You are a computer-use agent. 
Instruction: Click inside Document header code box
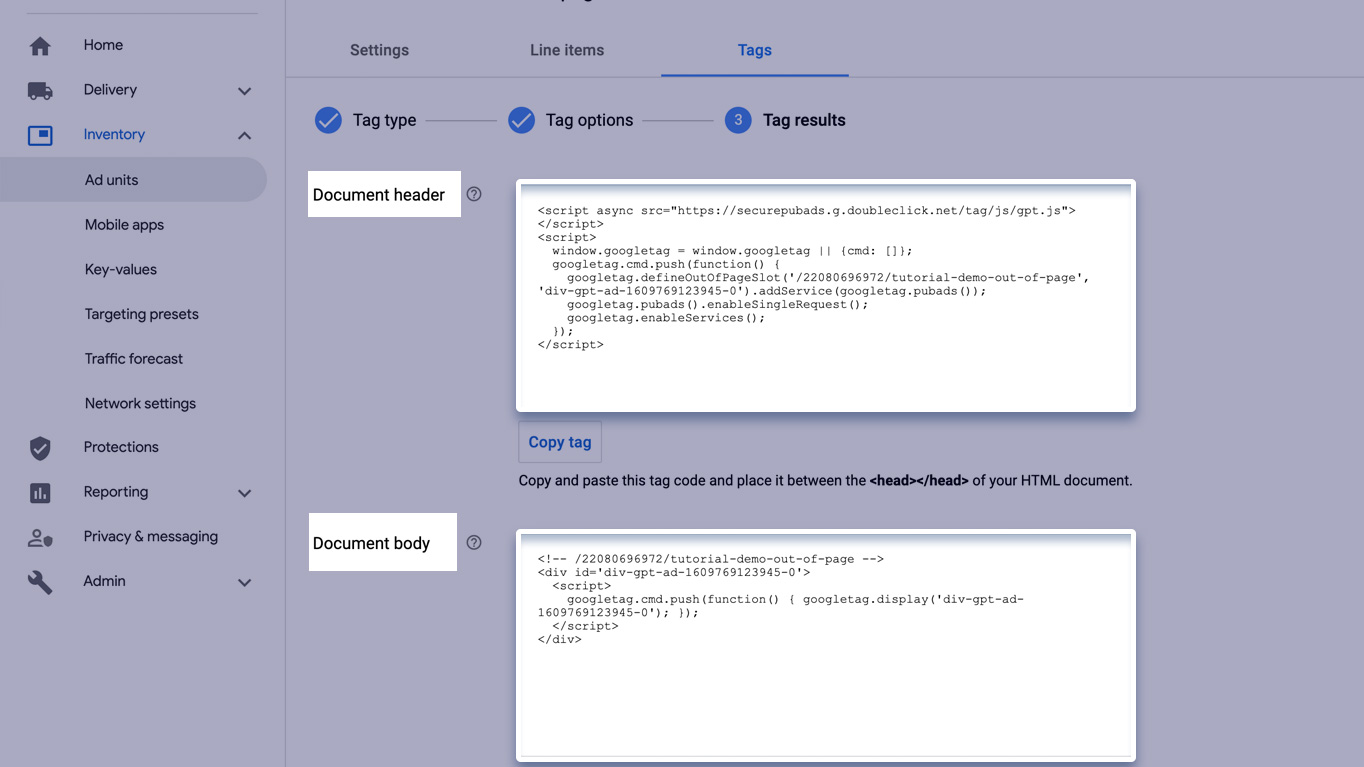pos(826,296)
